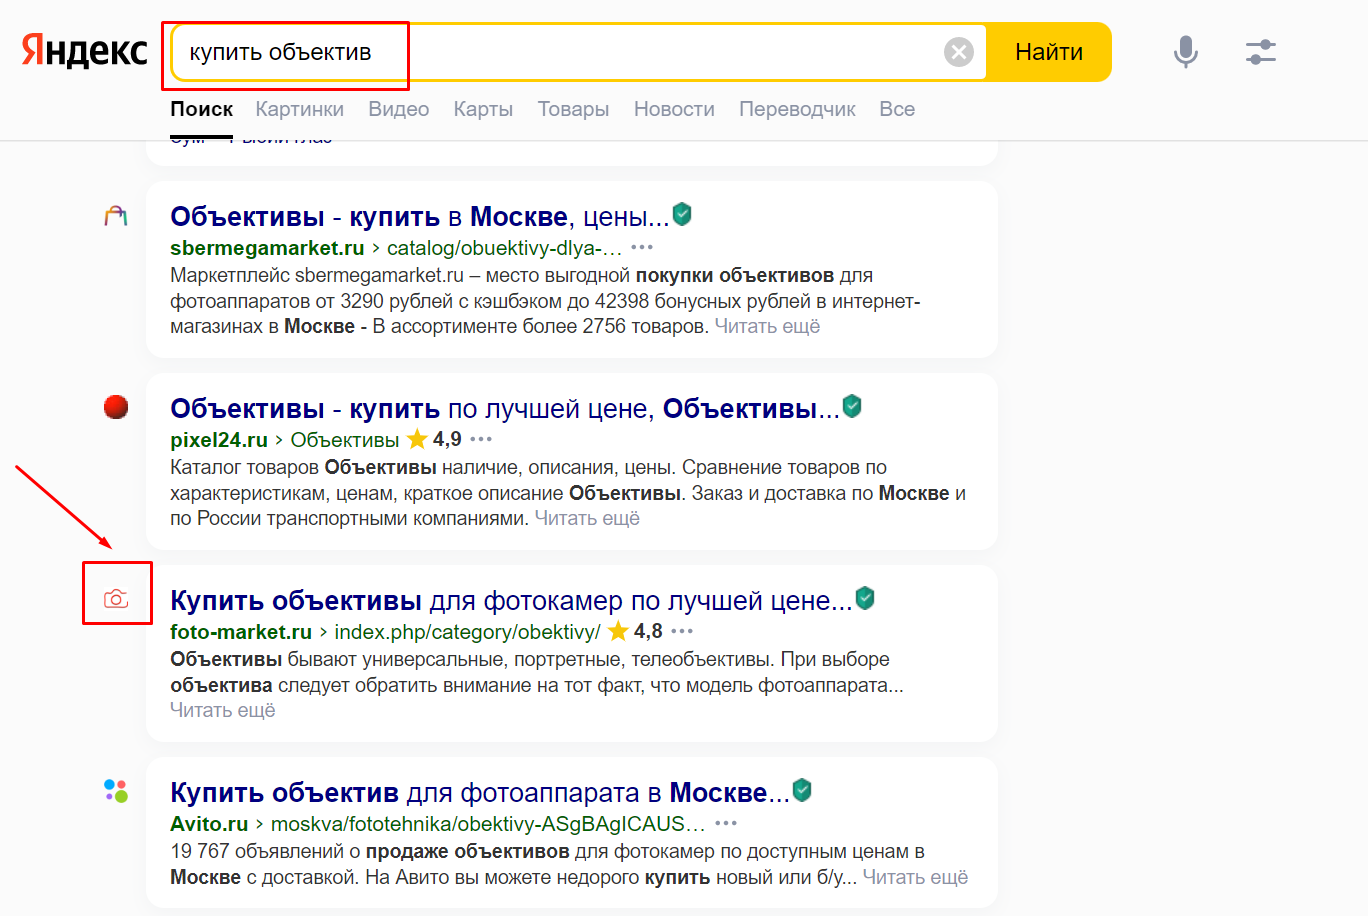This screenshot has height=916, width=1368.
Task: Click verified shield next to pixel24 title
Action: pos(852,406)
